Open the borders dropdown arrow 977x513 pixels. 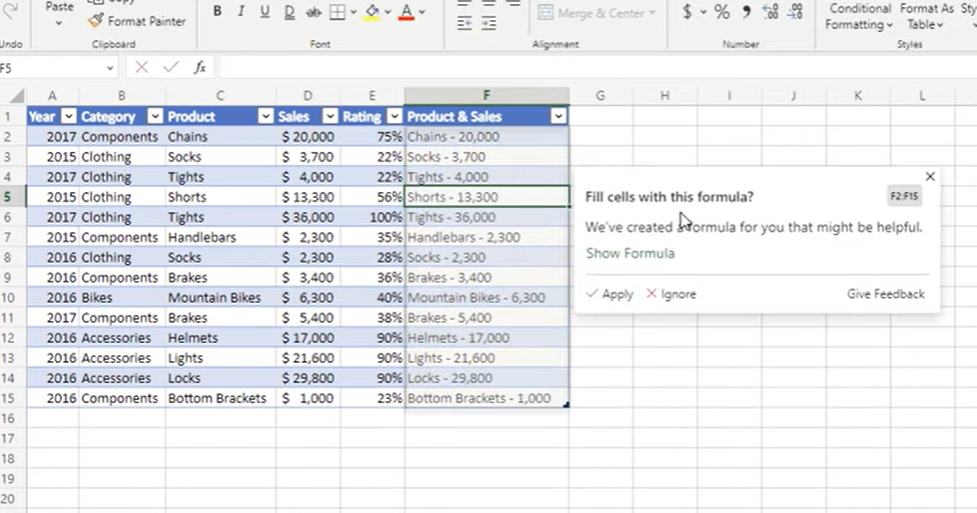coord(353,12)
